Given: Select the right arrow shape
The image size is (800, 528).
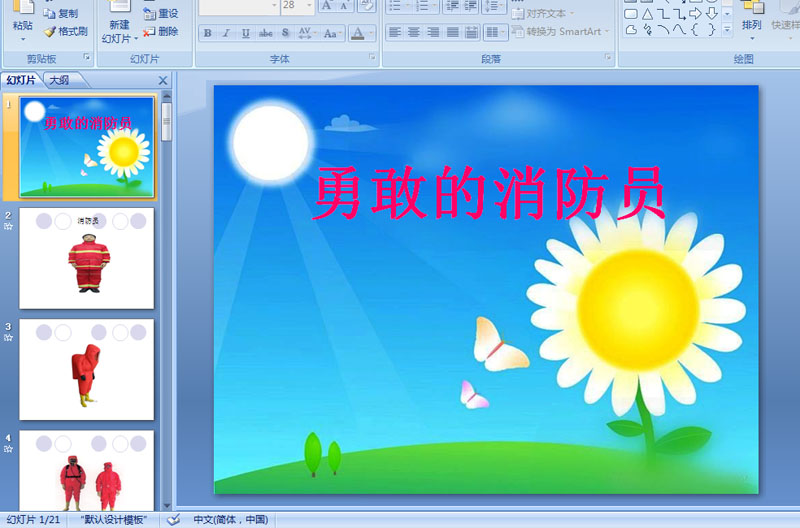Looking at the screenshot, I should tap(695, 14).
